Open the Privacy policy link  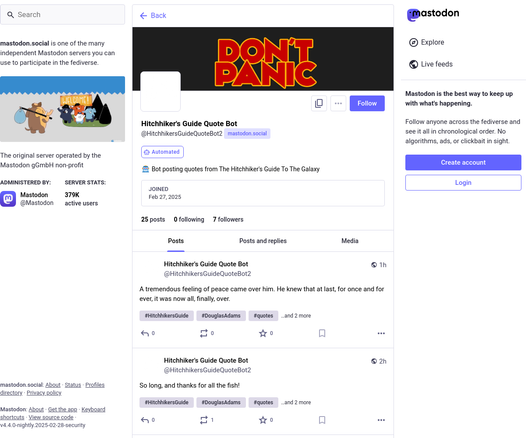(44, 393)
